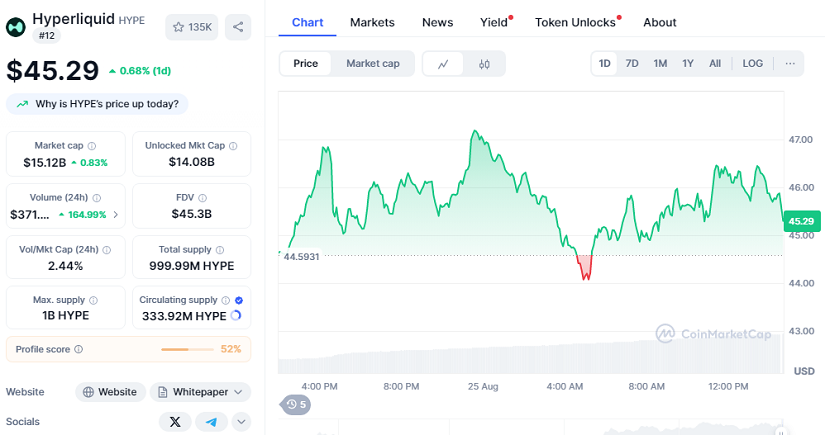Open Circulating supply info icon
Image resolution: width=825 pixels, height=435 pixels.
point(226,300)
